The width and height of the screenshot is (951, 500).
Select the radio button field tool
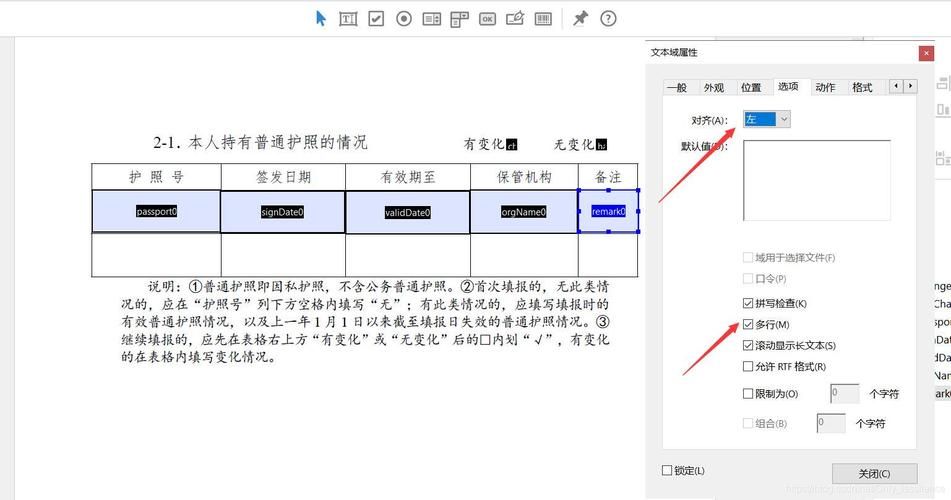pyautogui.click(x=404, y=19)
